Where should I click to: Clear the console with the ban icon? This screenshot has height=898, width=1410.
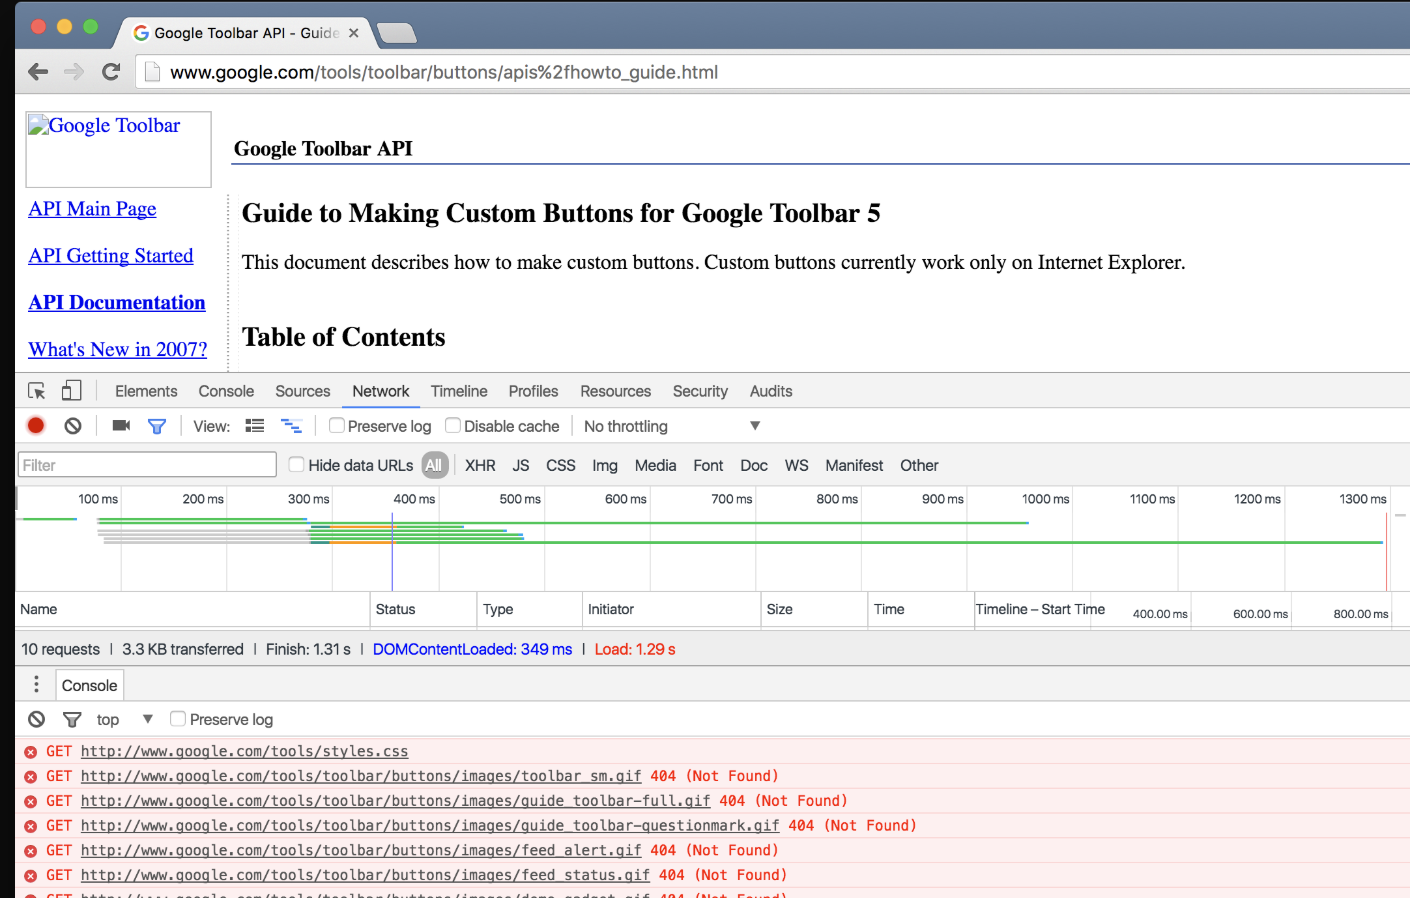click(37, 719)
